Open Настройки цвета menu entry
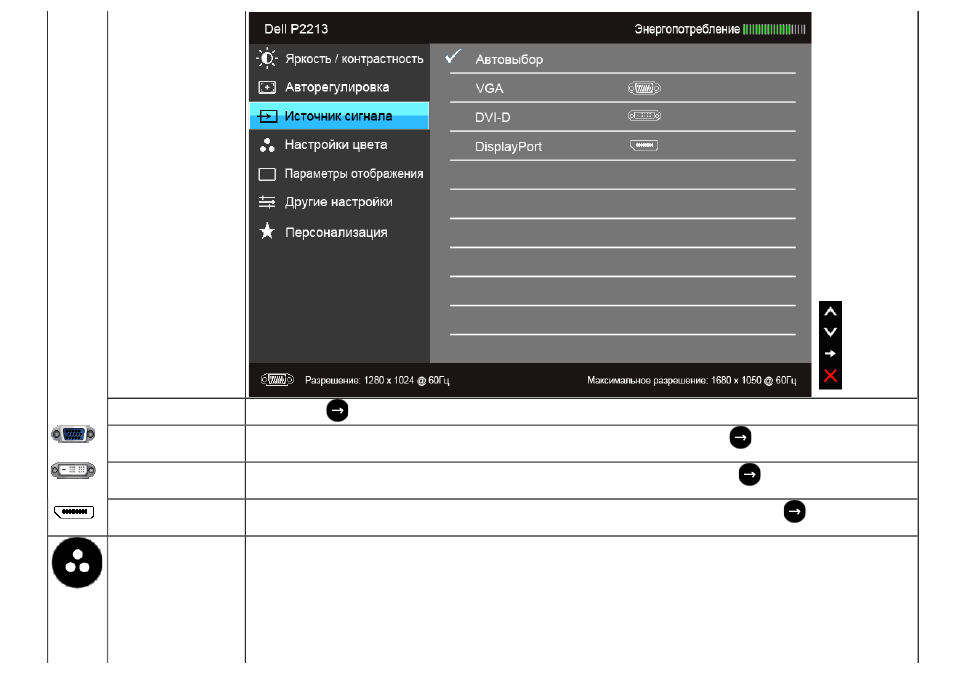 pyautogui.click(x=339, y=145)
